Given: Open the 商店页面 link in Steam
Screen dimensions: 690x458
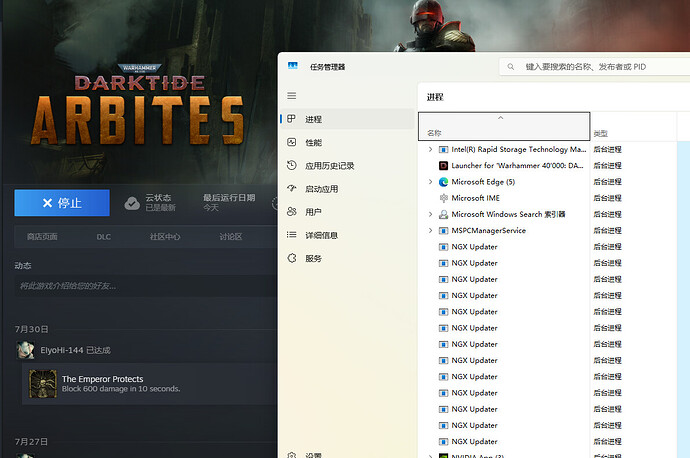Looking at the screenshot, I should (x=42, y=237).
